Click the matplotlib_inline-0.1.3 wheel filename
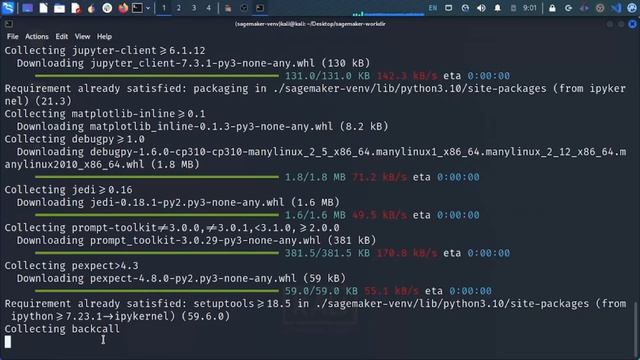Image resolution: width=640 pixels, height=360 pixels. 211,127
